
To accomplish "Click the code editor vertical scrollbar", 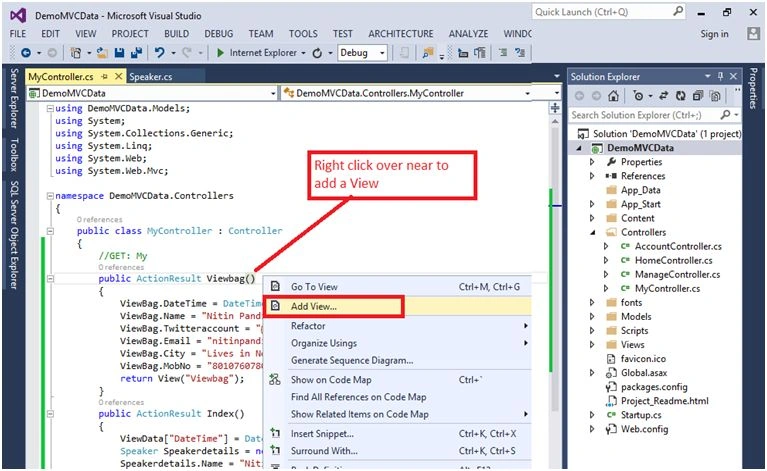I will pos(555,264).
